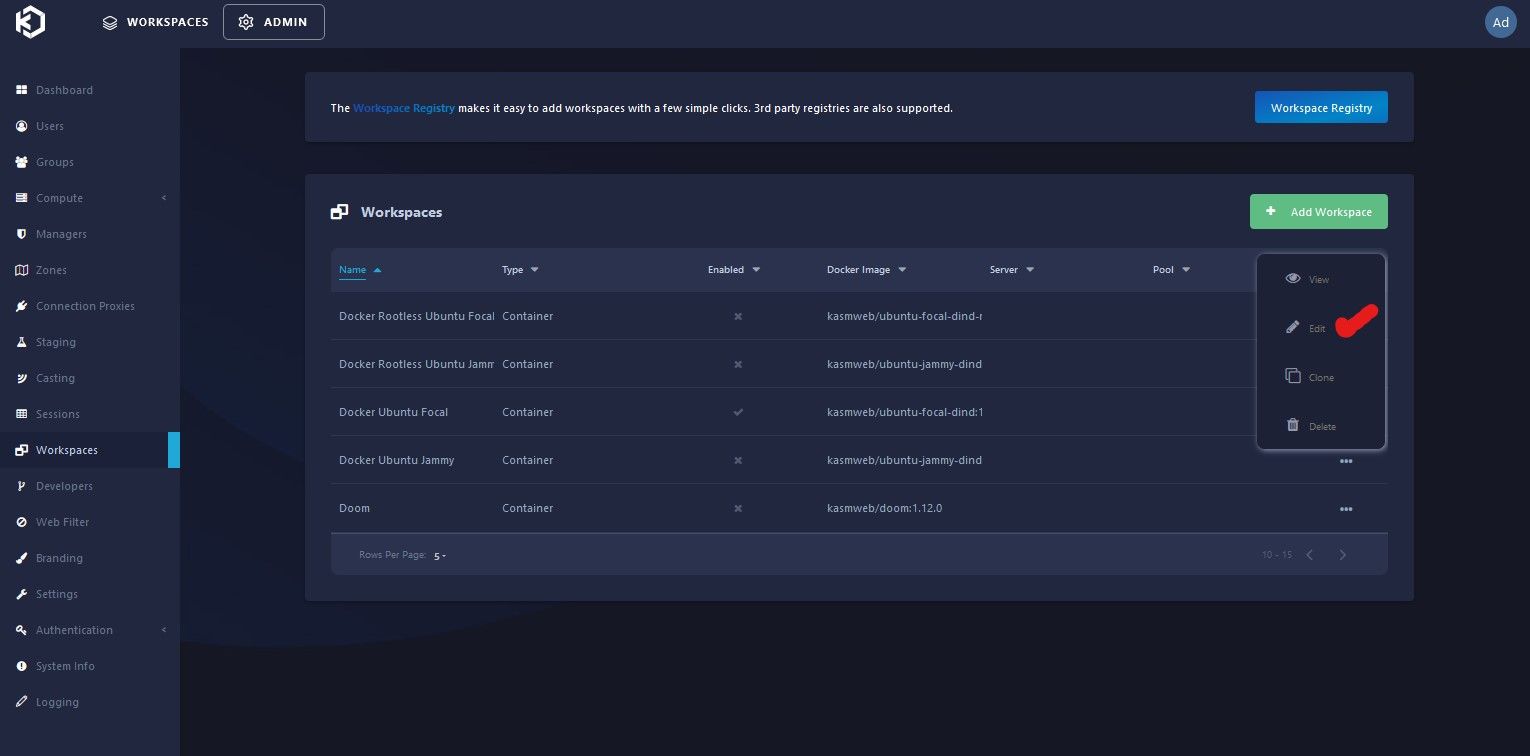Open Web Filter in sidebar
Screen dimensions: 1530x756
[62, 522]
